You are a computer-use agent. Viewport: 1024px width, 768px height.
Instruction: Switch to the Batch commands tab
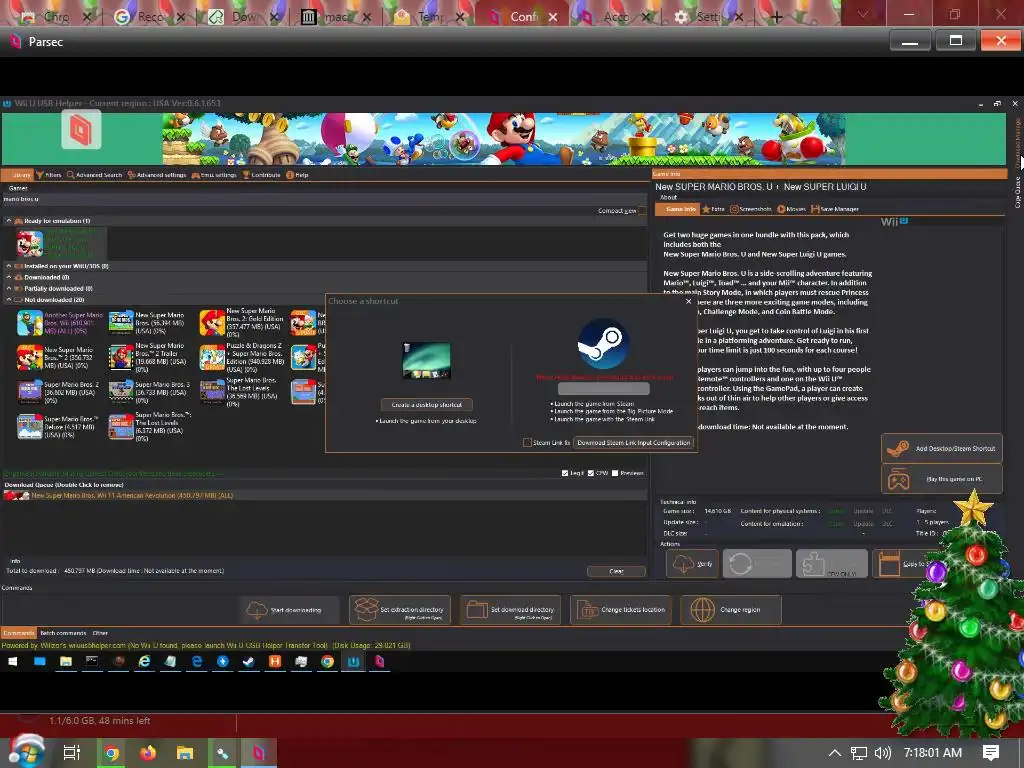63,633
